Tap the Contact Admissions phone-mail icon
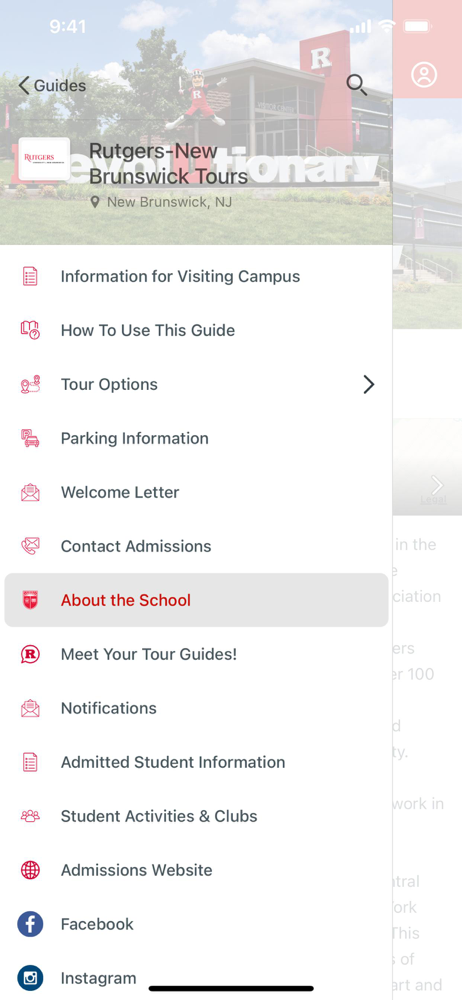Image resolution: width=462 pixels, height=1000 pixels. tap(30, 546)
